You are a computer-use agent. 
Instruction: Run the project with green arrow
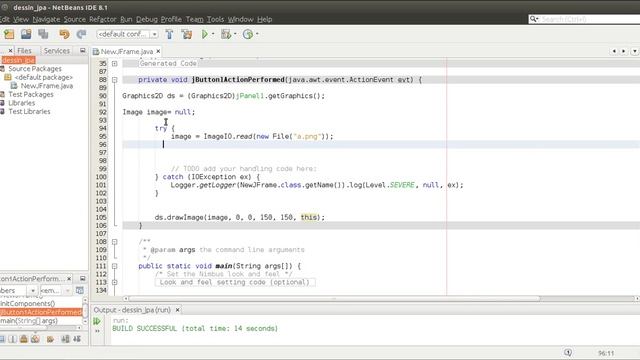[204, 34]
